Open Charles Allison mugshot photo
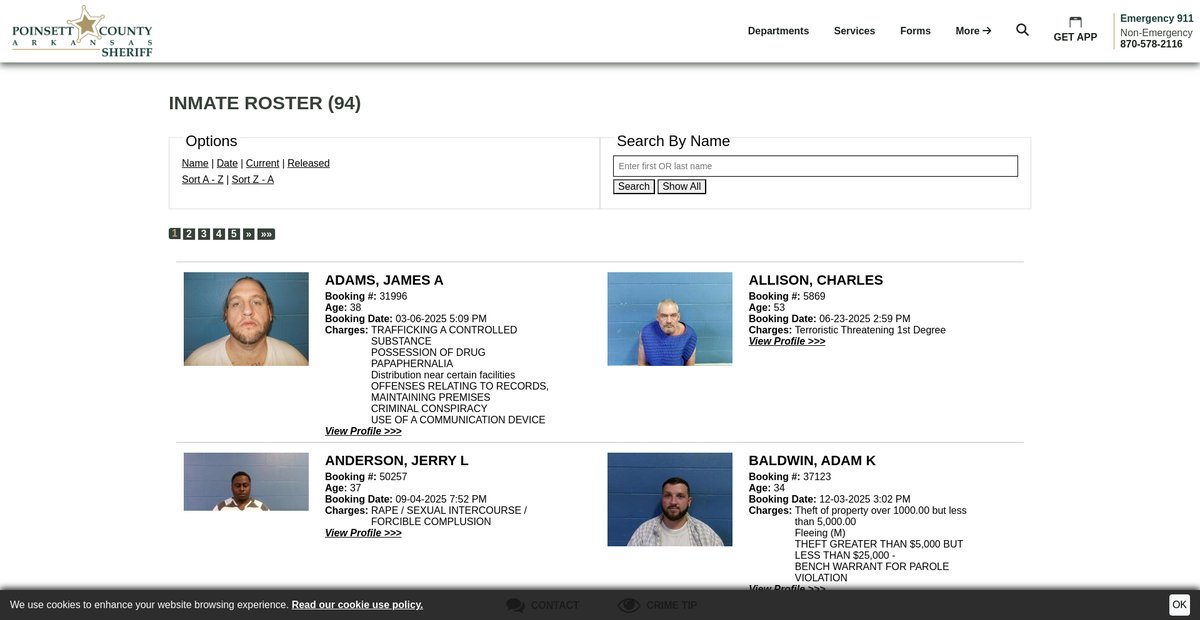The image size is (1200, 620). [x=670, y=319]
